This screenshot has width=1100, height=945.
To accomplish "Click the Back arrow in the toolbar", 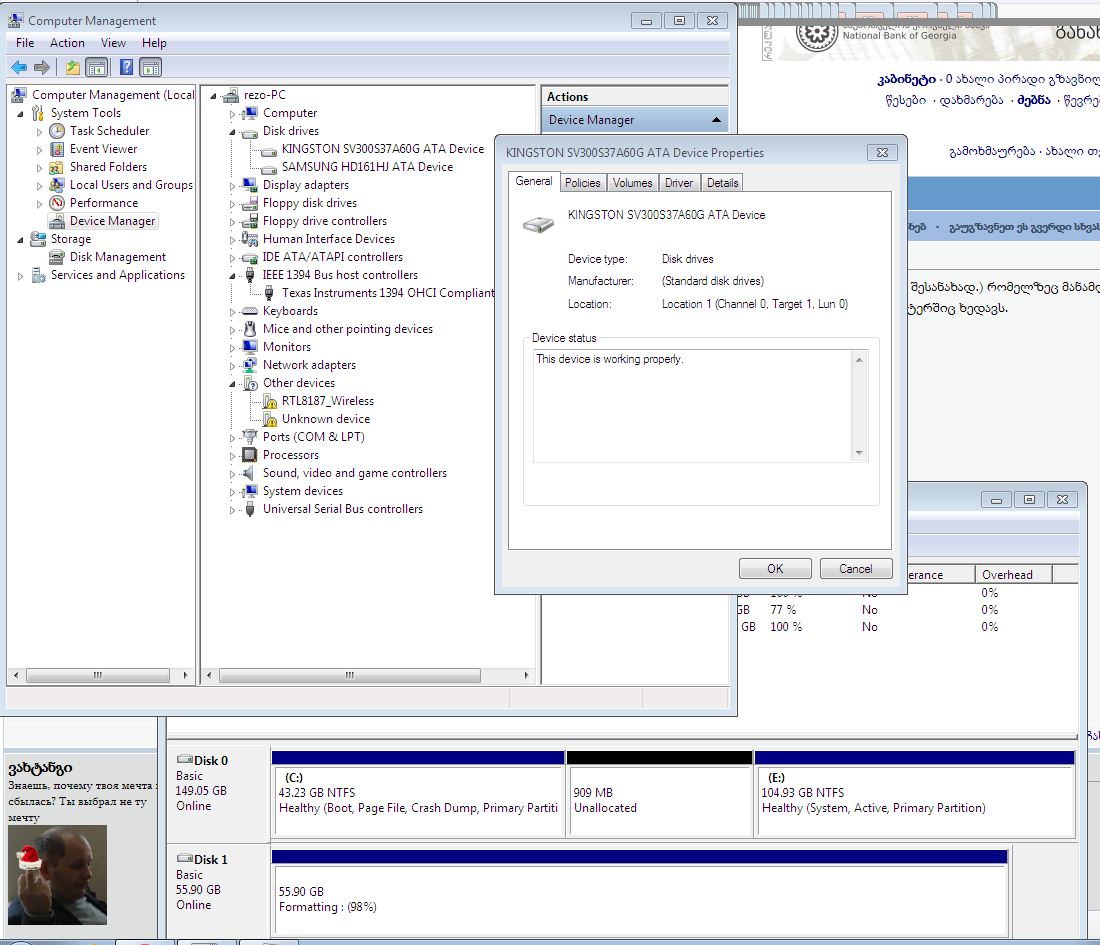I will (x=18, y=67).
